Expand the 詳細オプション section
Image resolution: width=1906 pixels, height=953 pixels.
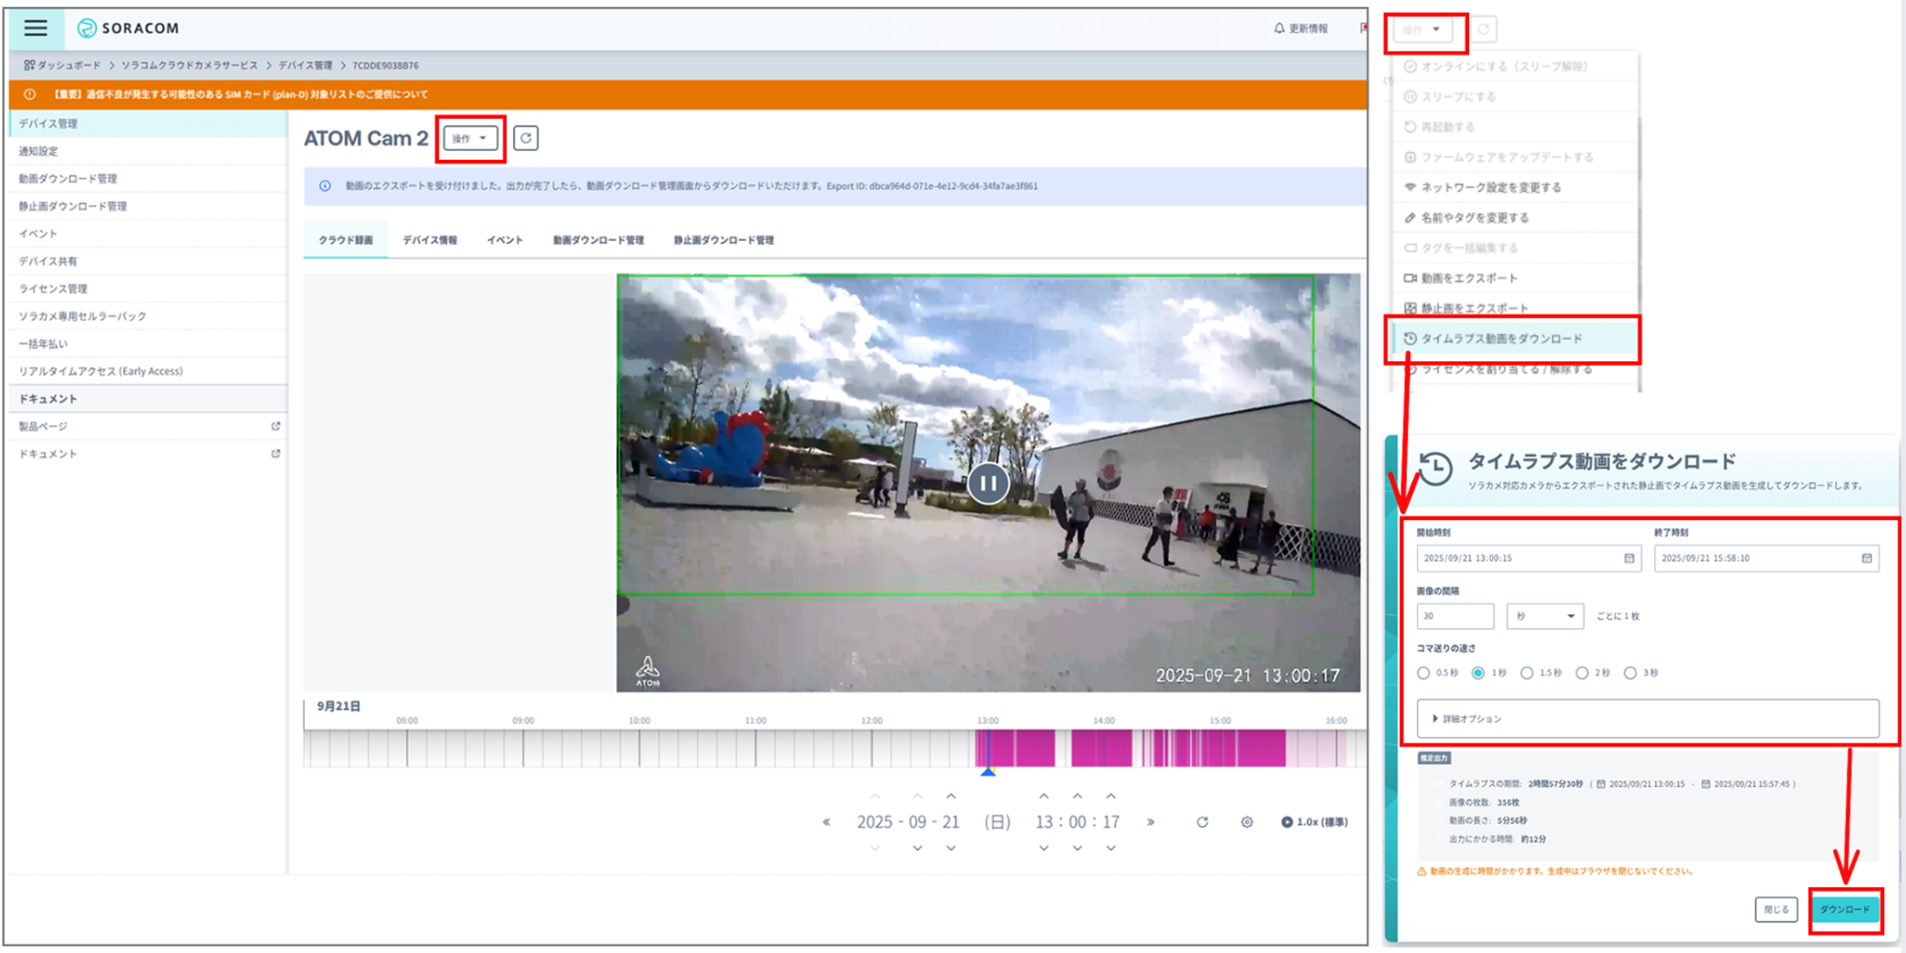tap(1648, 719)
